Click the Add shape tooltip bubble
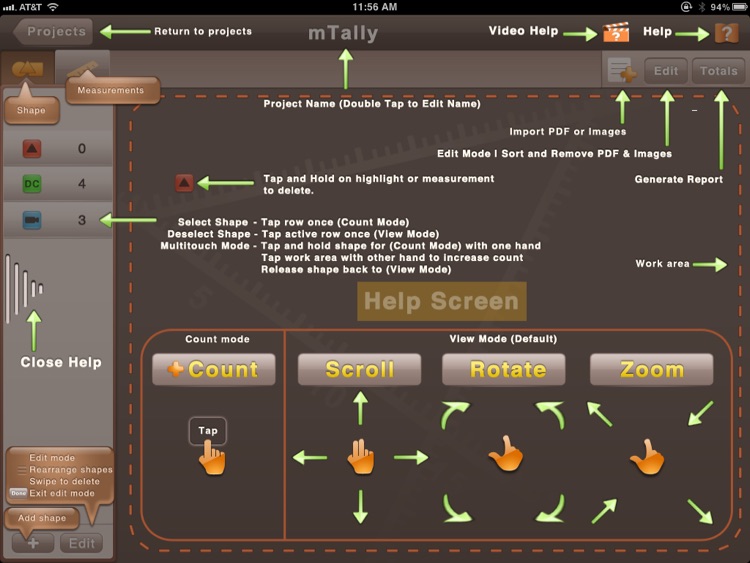This screenshot has width=750, height=563. click(x=42, y=518)
